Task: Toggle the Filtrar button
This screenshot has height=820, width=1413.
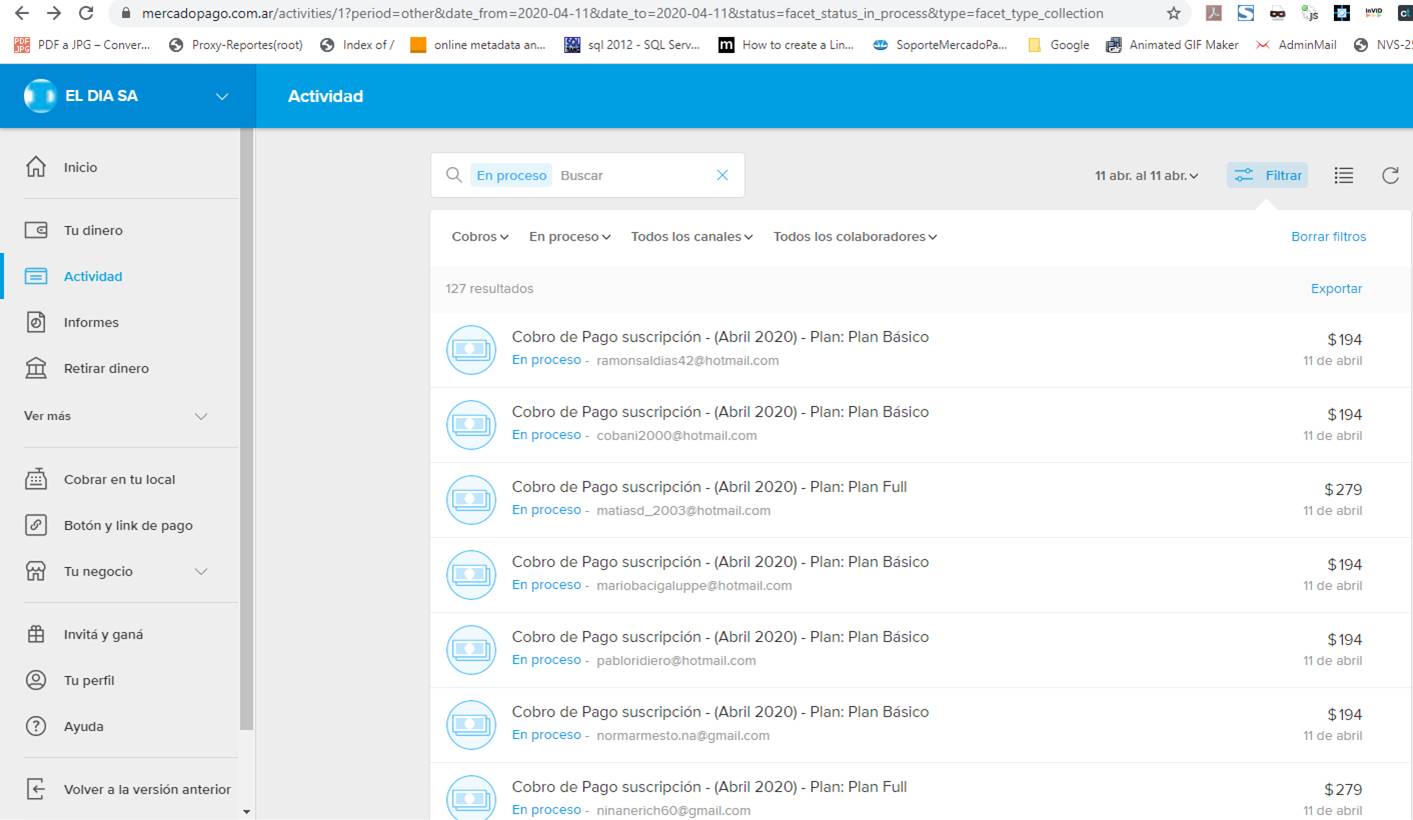Action: (1268, 176)
